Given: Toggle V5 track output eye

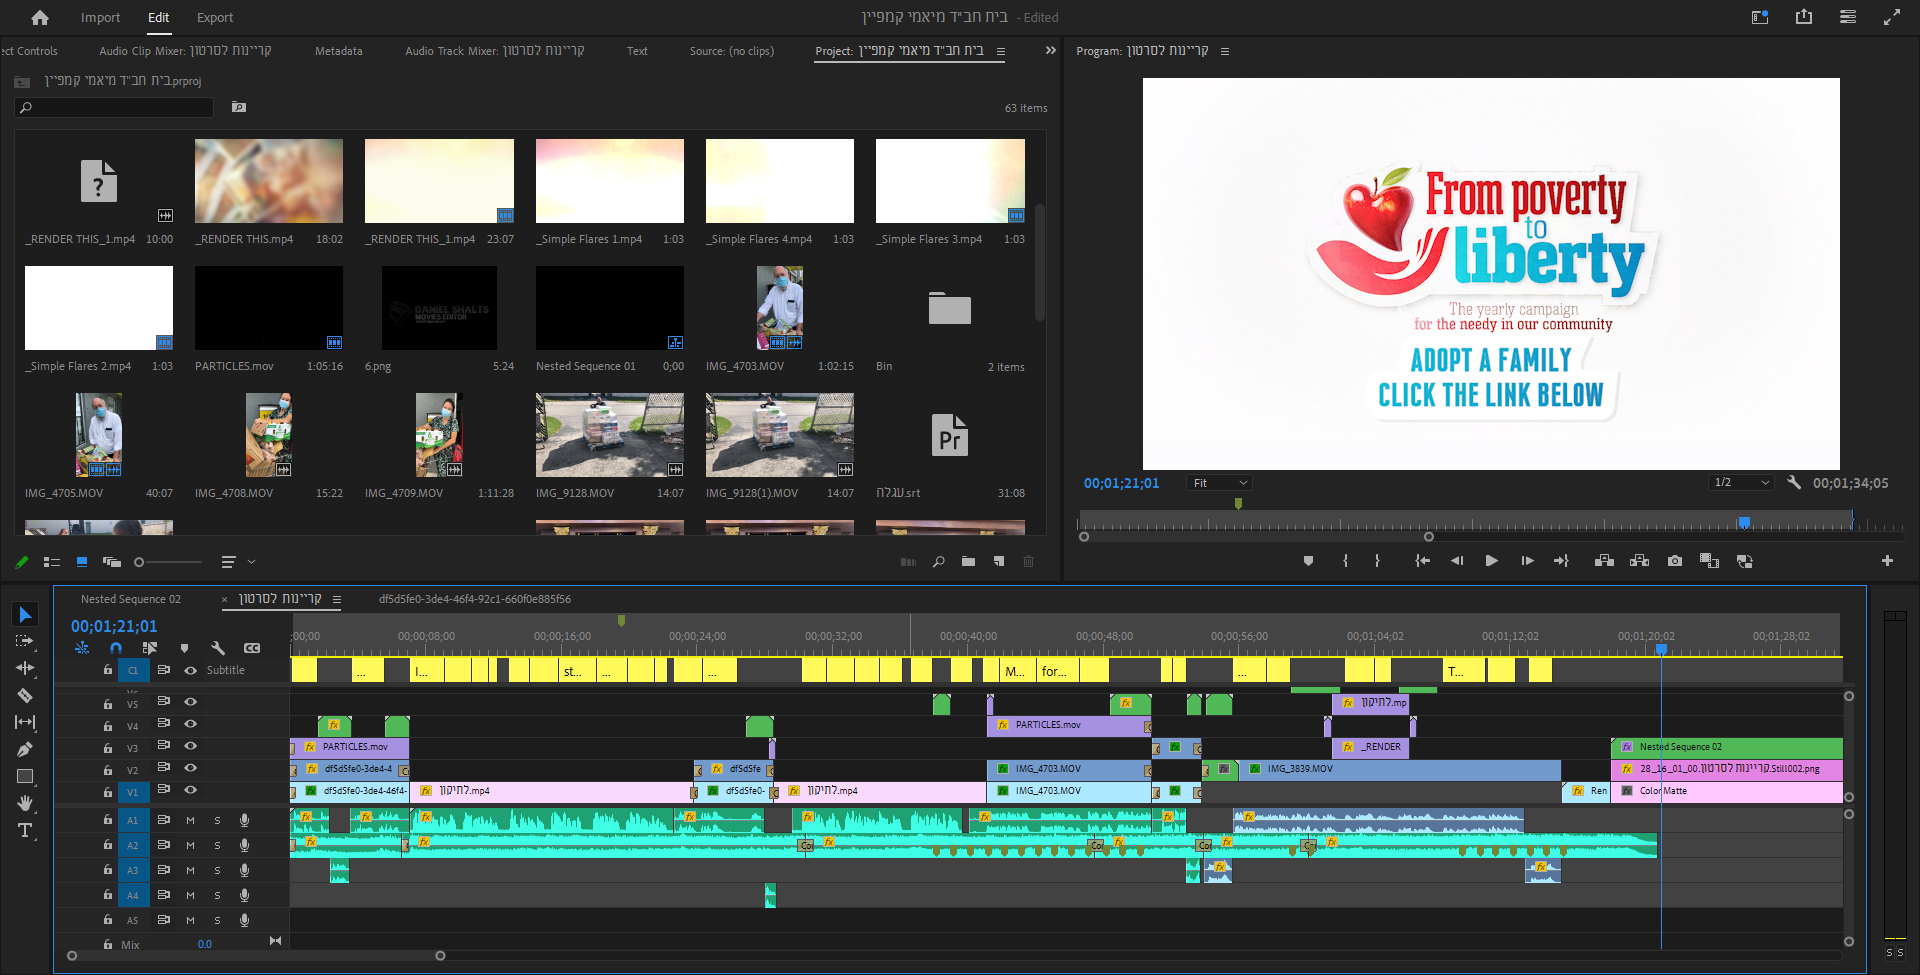Looking at the screenshot, I should [190, 702].
